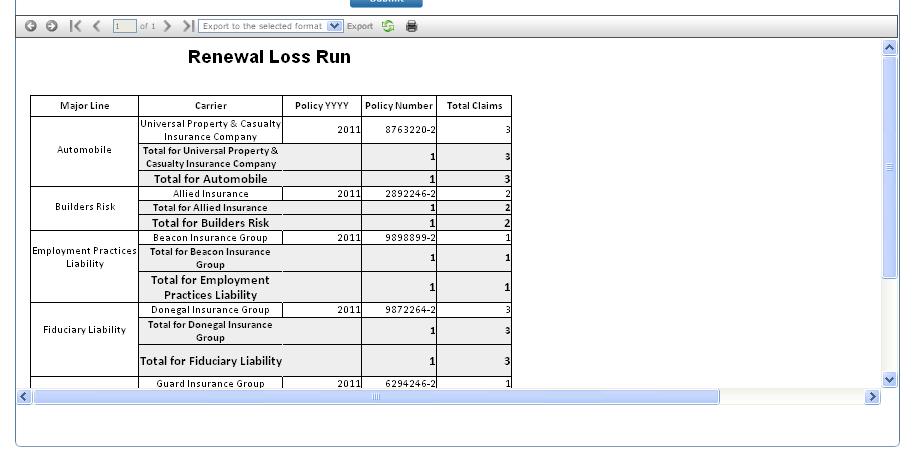The width and height of the screenshot is (923, 457).
Task: Click the Policy YYYY column header
Action: coord(322,106)
